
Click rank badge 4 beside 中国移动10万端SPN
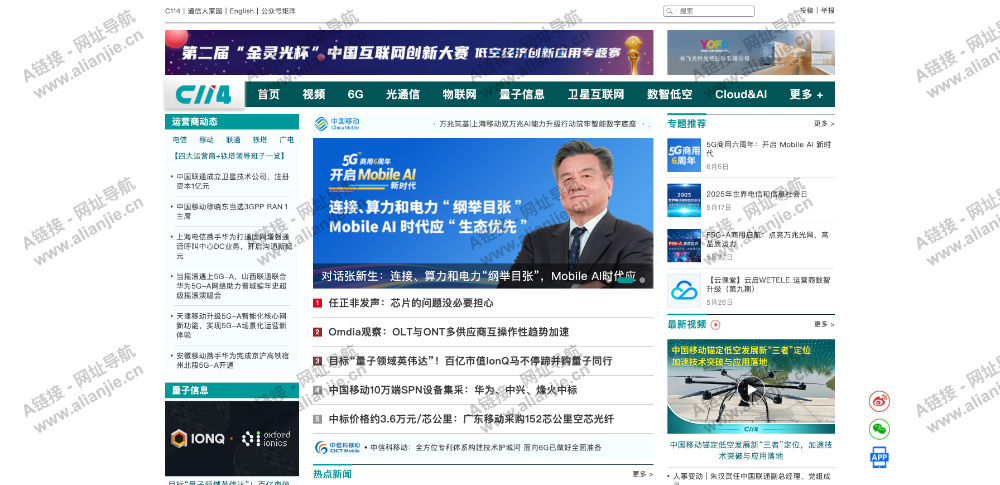point(318,391)
